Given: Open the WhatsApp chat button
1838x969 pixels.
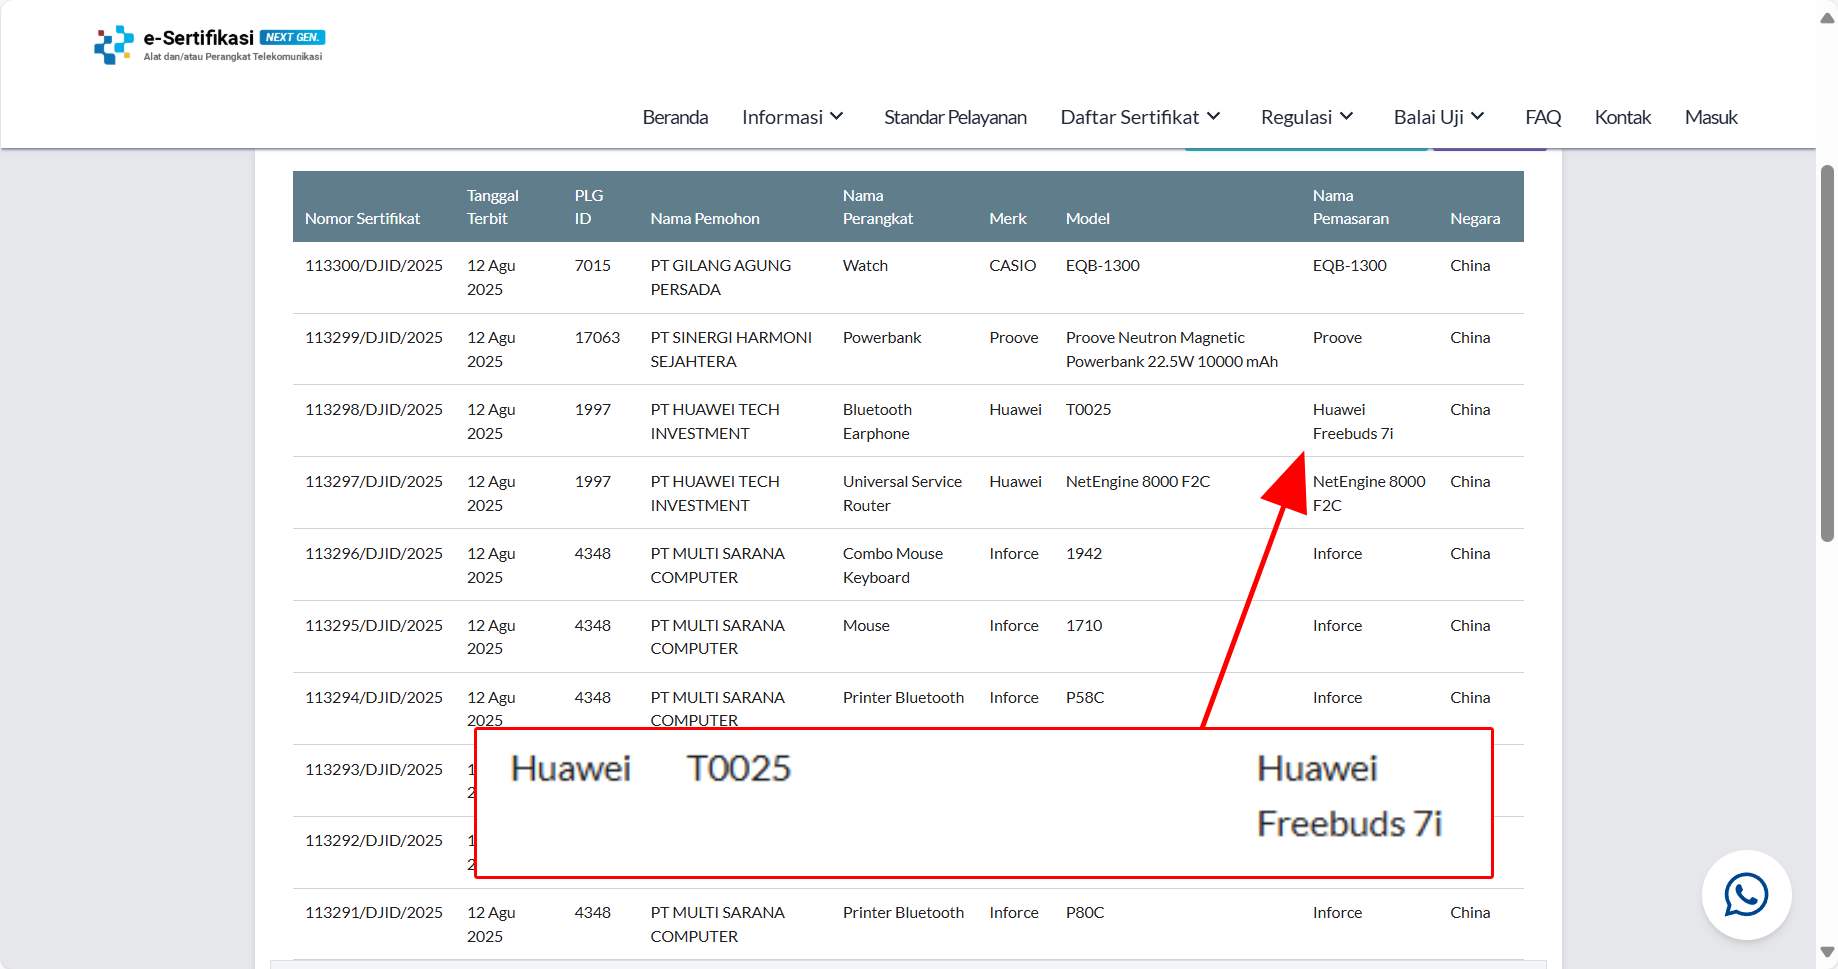Looking at the screenshot, I should tap(1746, 895).
